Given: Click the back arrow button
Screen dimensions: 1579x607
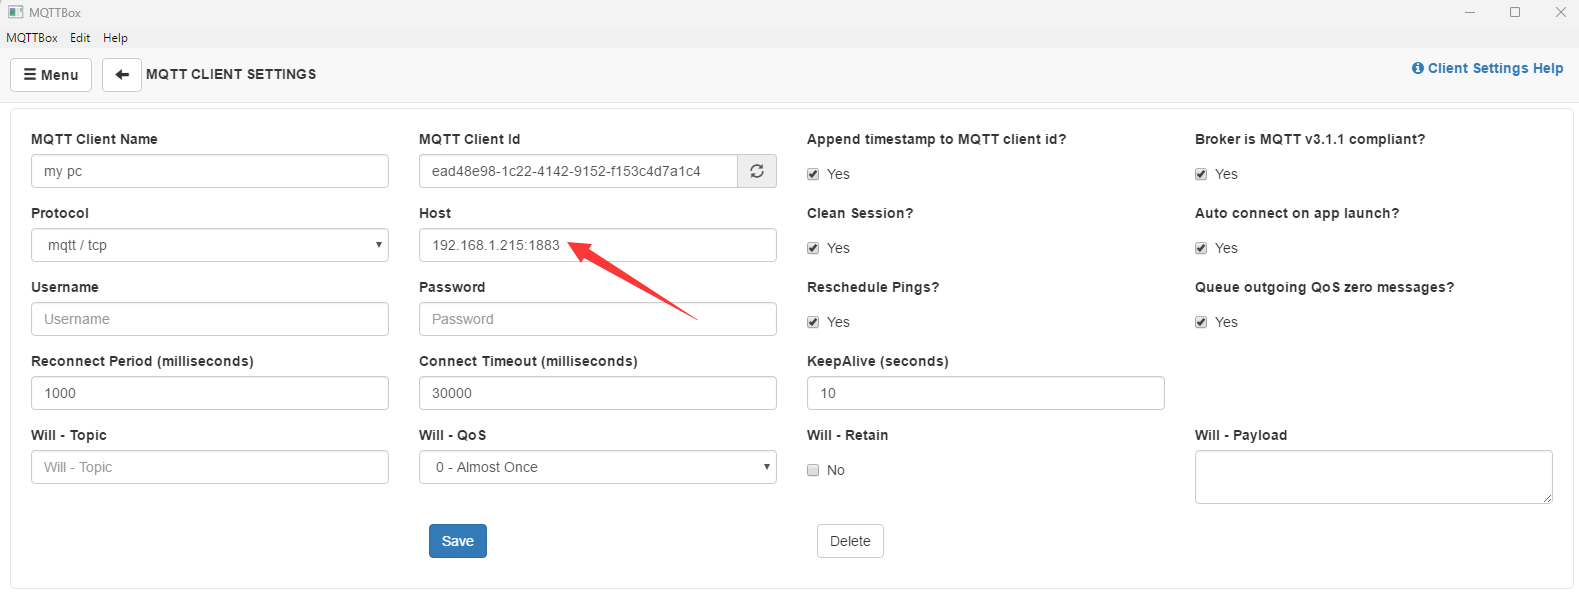Looking at the screenshot, I should click(122, 75).
